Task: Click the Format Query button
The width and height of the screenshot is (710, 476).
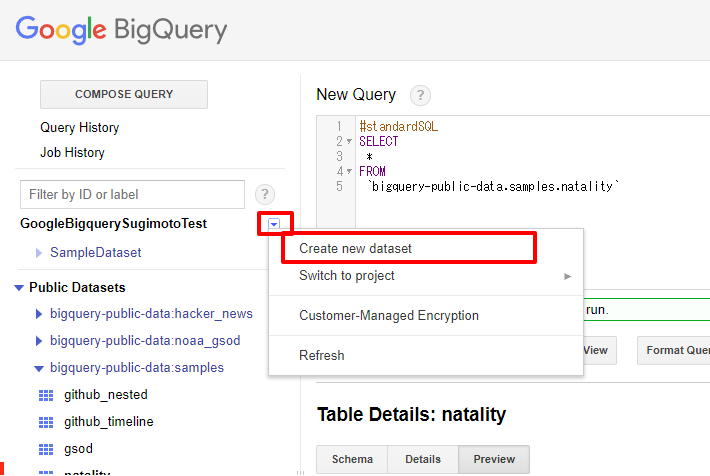Action: tap(674, 351)
